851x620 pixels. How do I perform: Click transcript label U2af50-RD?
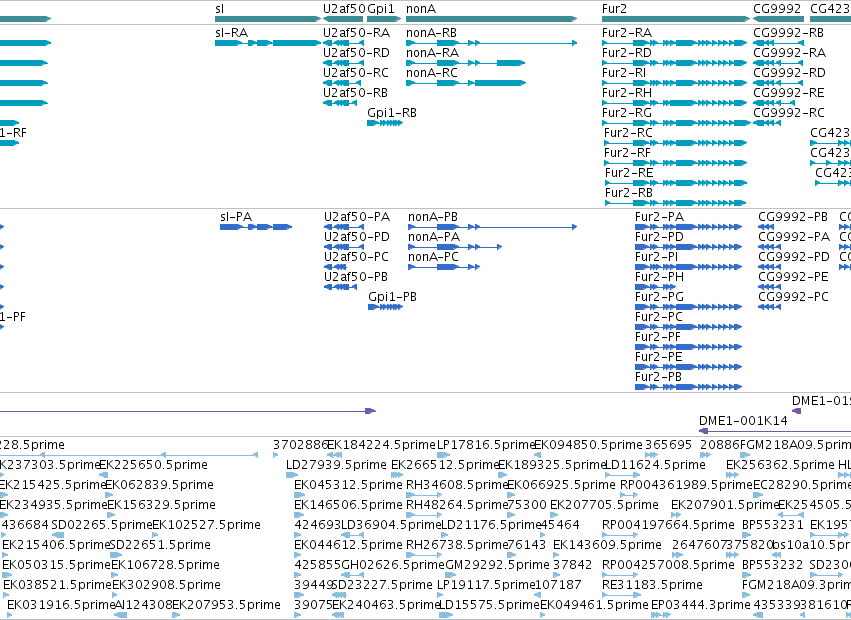357,53
